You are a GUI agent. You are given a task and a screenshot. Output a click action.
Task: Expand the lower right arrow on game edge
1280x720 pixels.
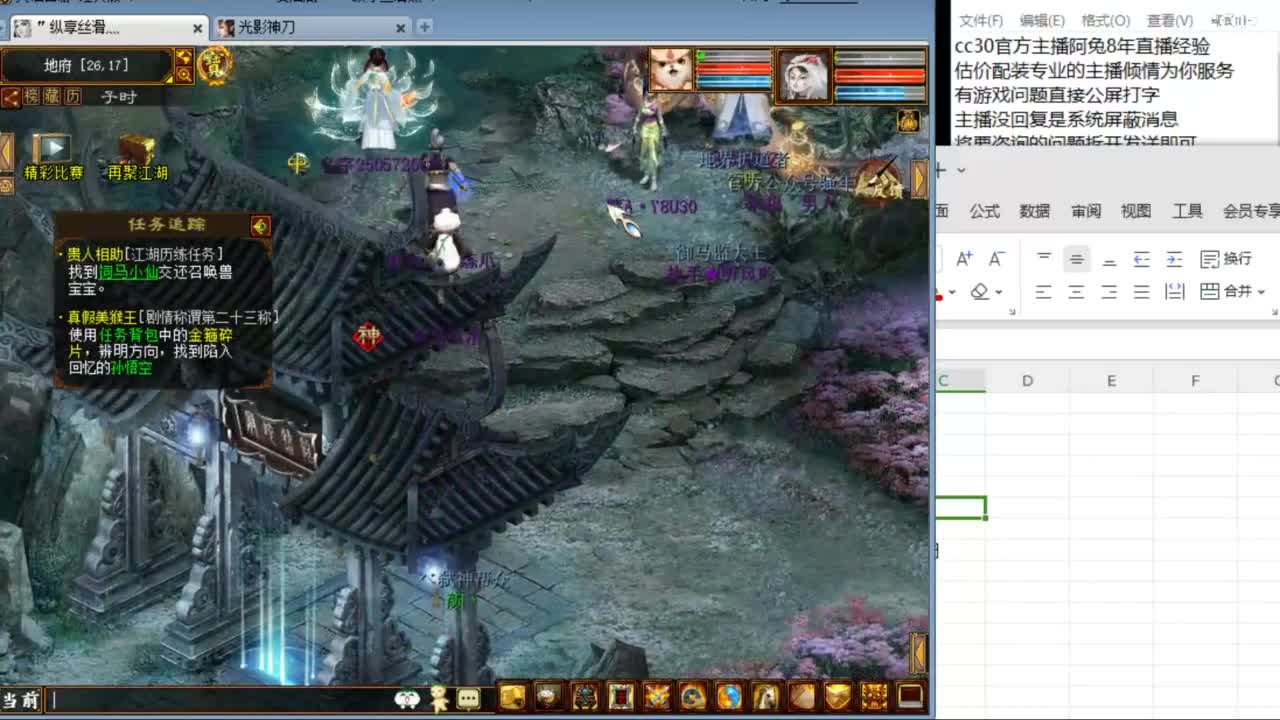918,652
